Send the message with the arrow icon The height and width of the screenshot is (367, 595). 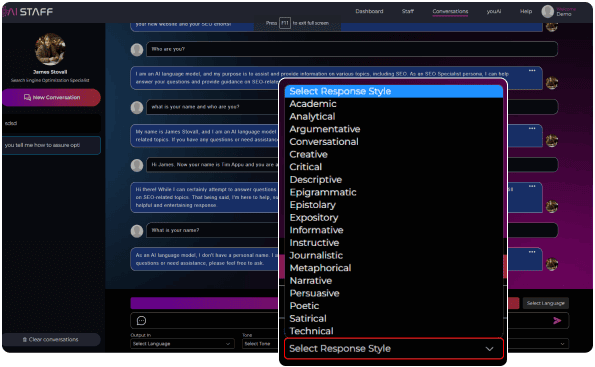pos(557,321)
